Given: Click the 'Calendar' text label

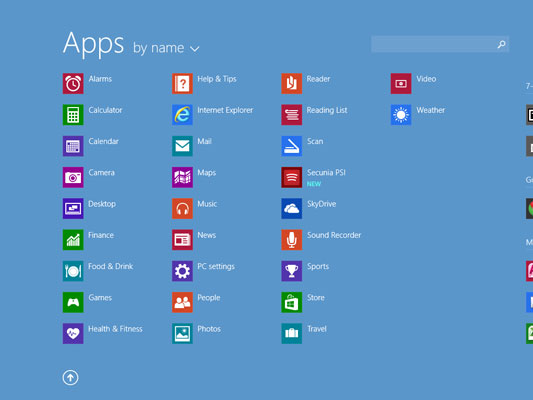Looking at the screenshot, I should pyautogui.click(x=104, y=141).
